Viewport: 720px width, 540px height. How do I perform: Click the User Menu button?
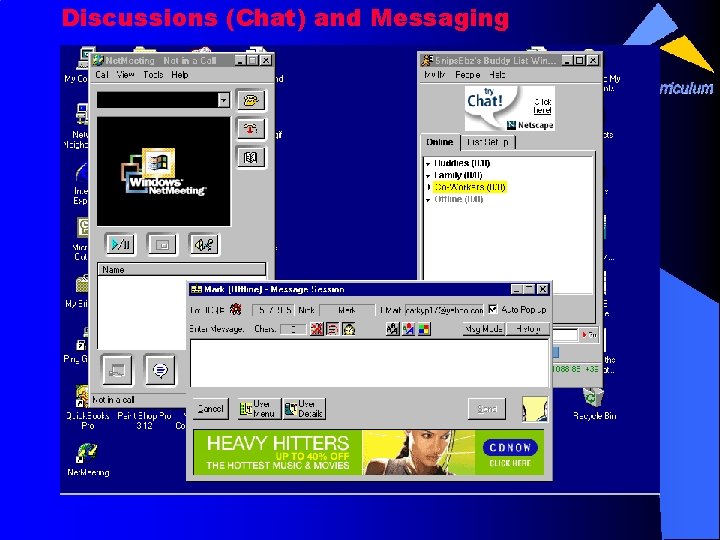pyautogui.click(x=259, y=409)
